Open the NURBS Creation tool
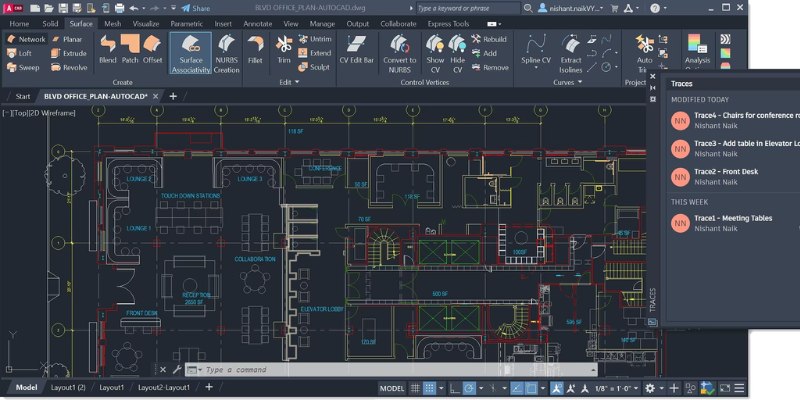The image size is (800, 400). (227, 50)
